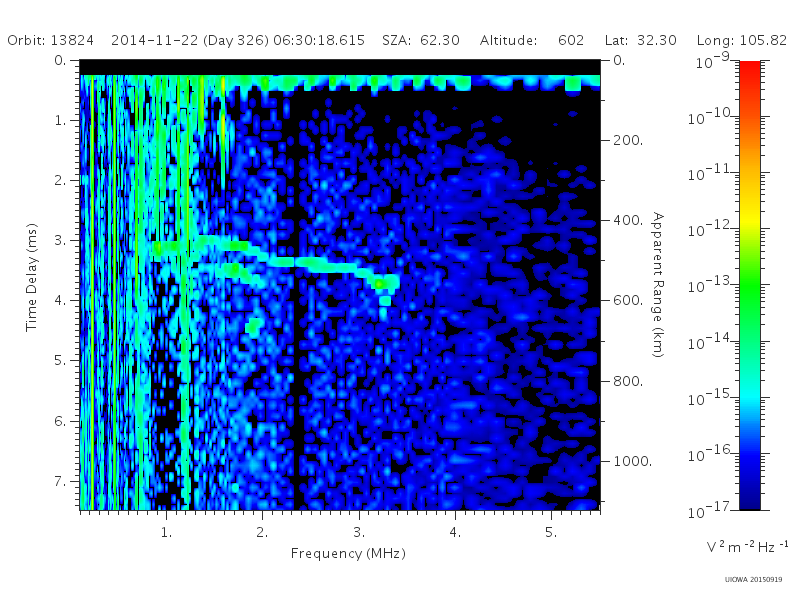Click the 'Lat: 32.30' value
This screenshot has width=800, height=600.
(x=640, y=40)
